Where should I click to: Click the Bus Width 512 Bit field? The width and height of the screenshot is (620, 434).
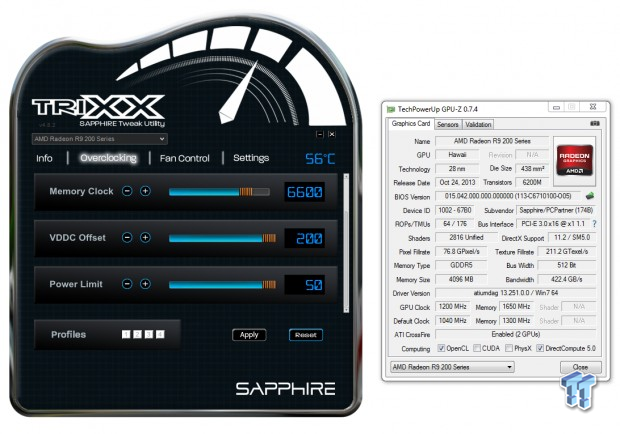click(567, 265)
